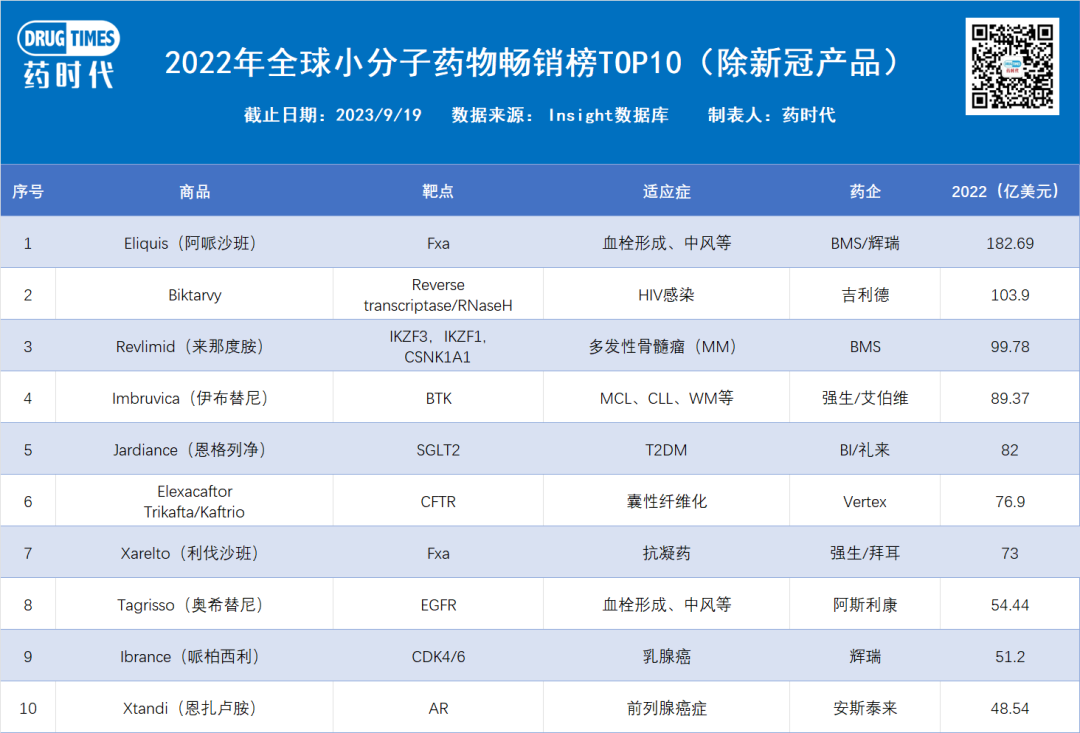1080x733 pixels.
Task: Click the 前列腺癌症 indication cell
Action: 666,708
